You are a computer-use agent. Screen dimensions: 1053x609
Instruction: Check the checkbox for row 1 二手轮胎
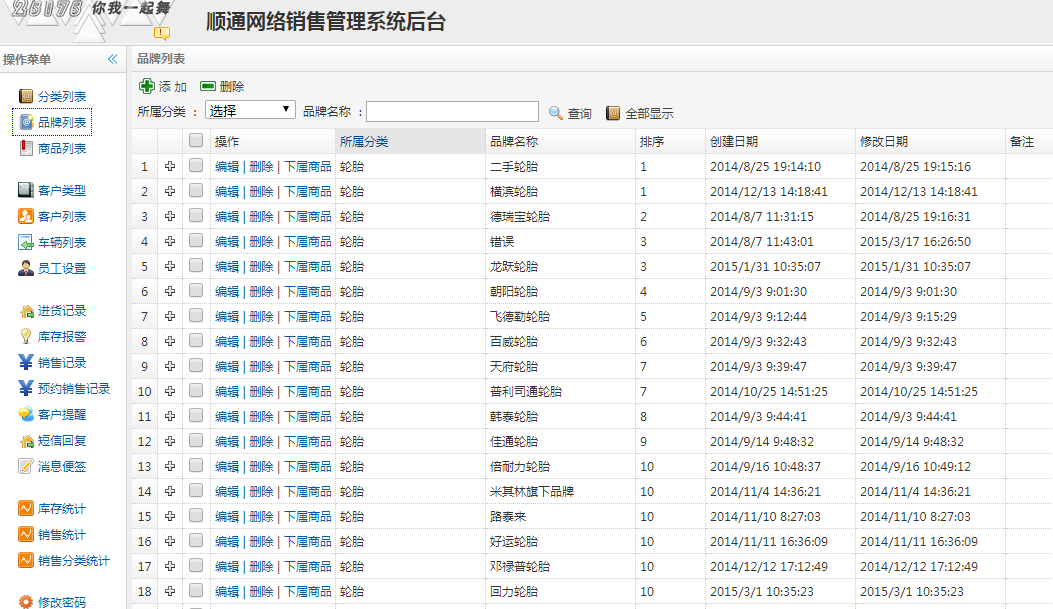[x=196, y=166]
